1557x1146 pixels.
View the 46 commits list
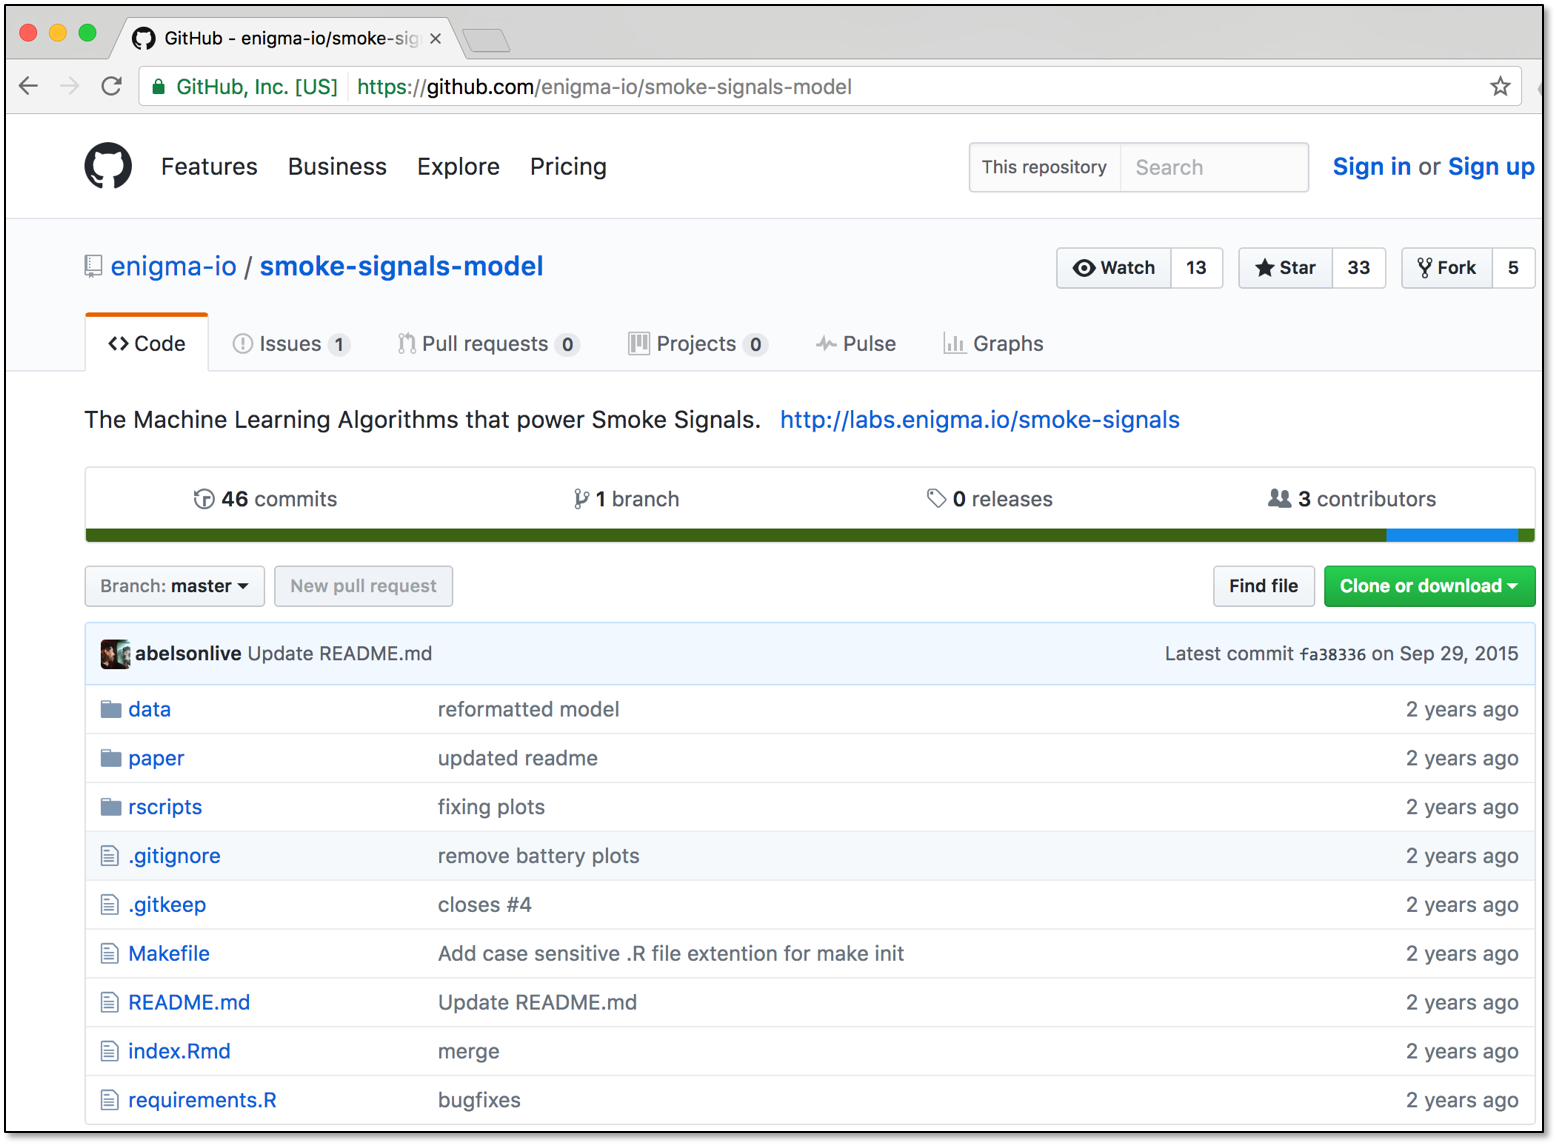[265, 499]
